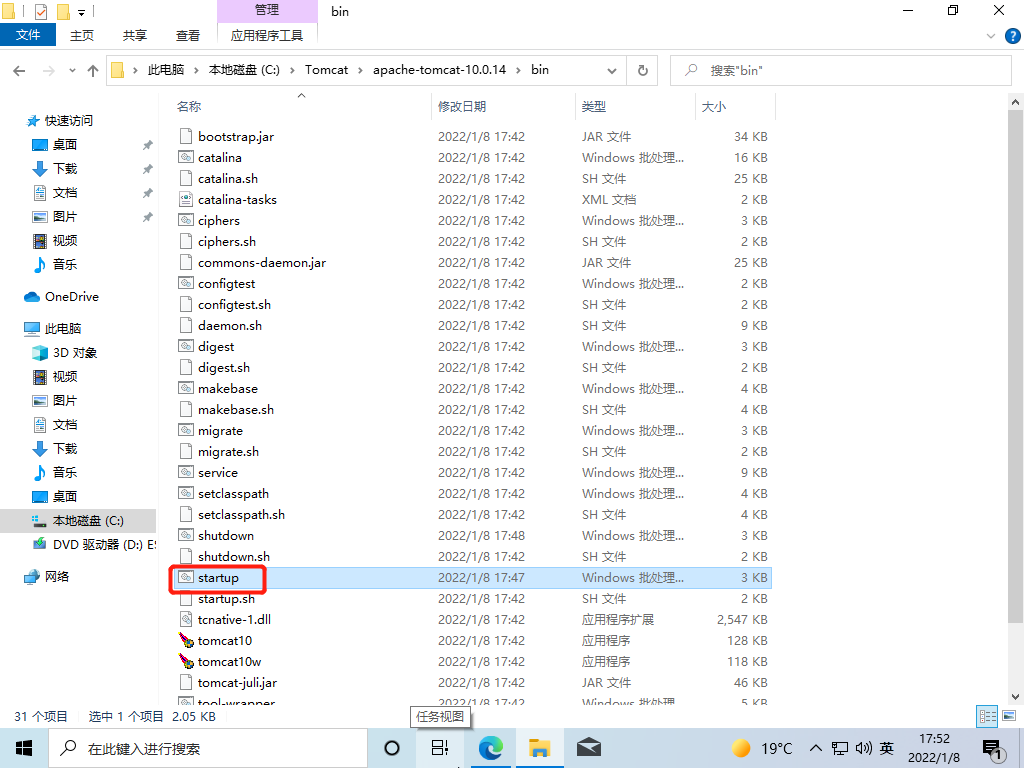This screenshot has width=1024, height=768.
Task: Open the 文件 menu
Action: 28,33
